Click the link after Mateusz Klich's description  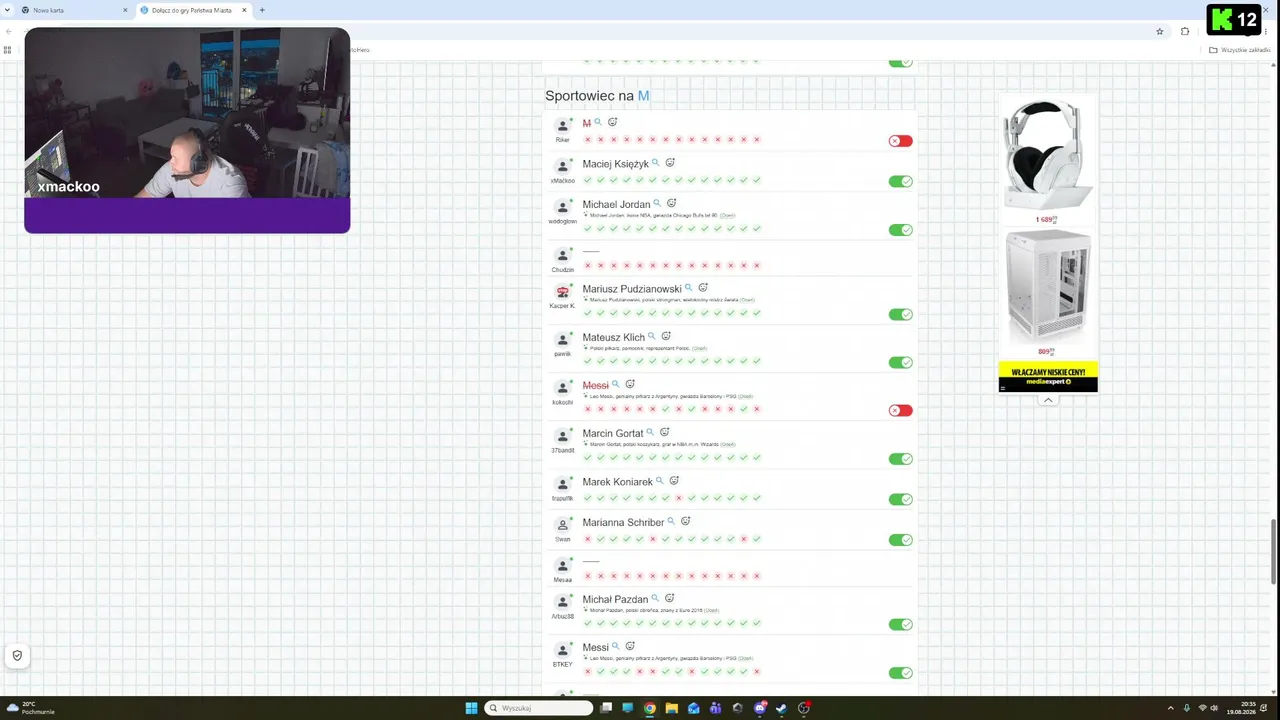tap(699, 348)
